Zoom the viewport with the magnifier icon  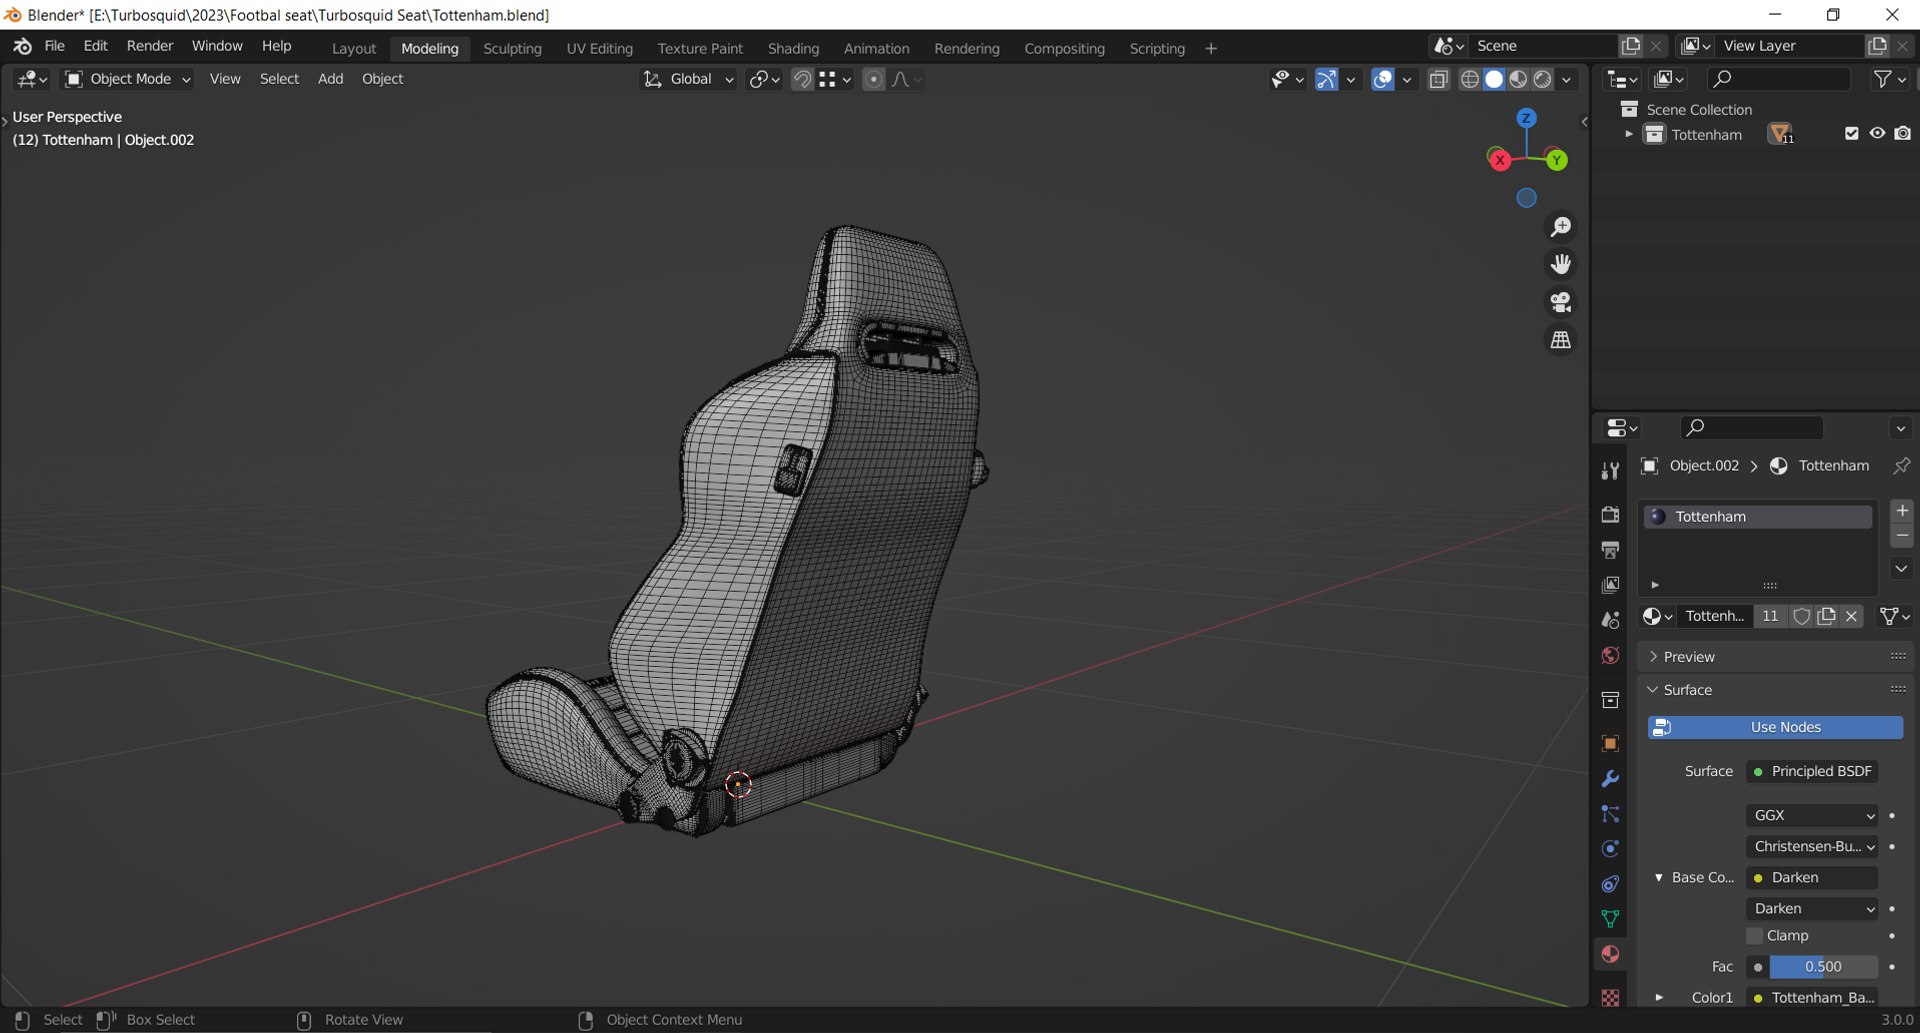[x=1560, y=227]
